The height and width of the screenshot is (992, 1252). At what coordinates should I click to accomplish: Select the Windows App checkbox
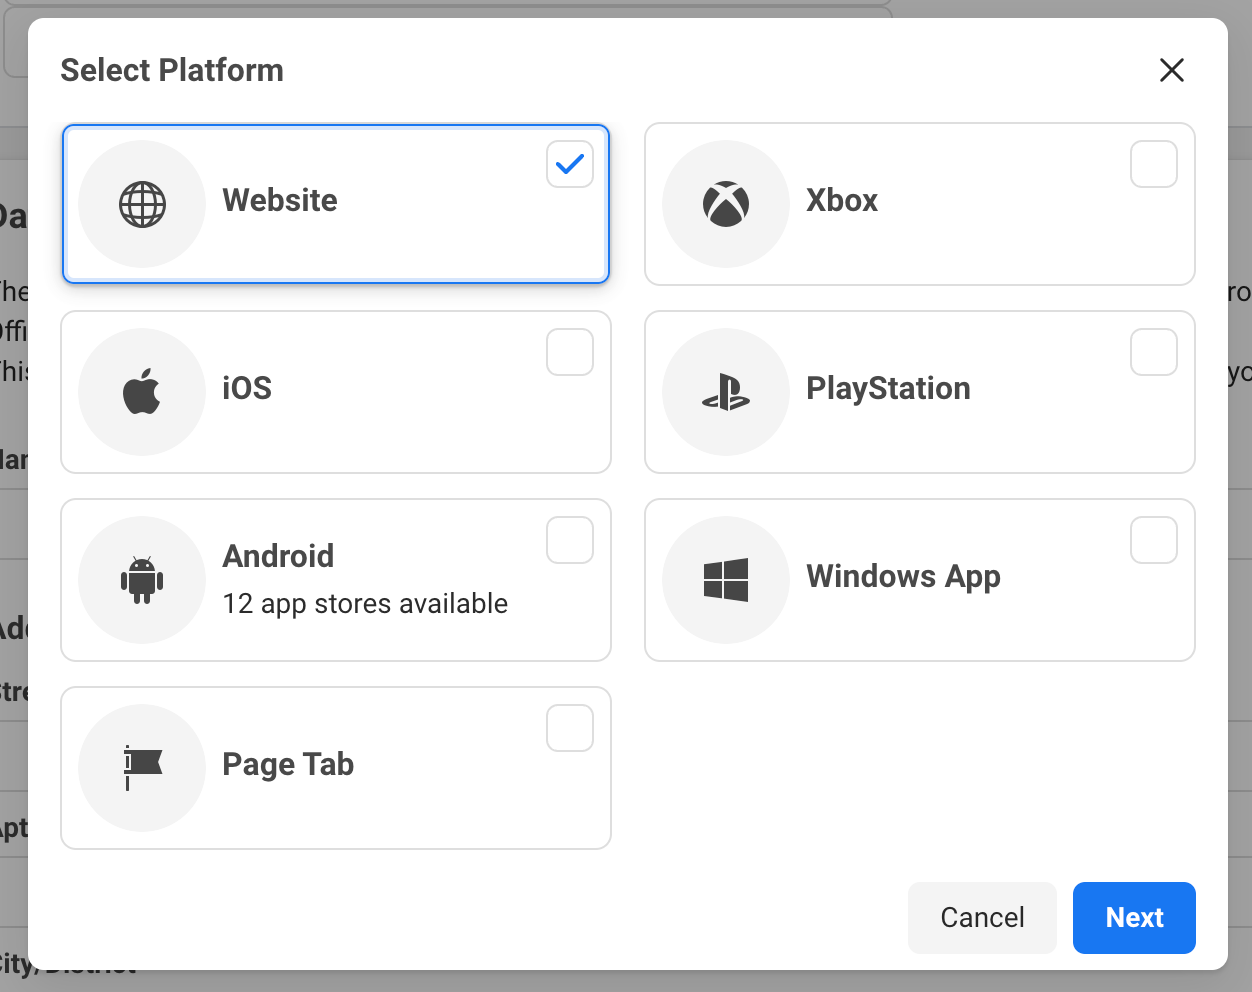(1153, 540)
